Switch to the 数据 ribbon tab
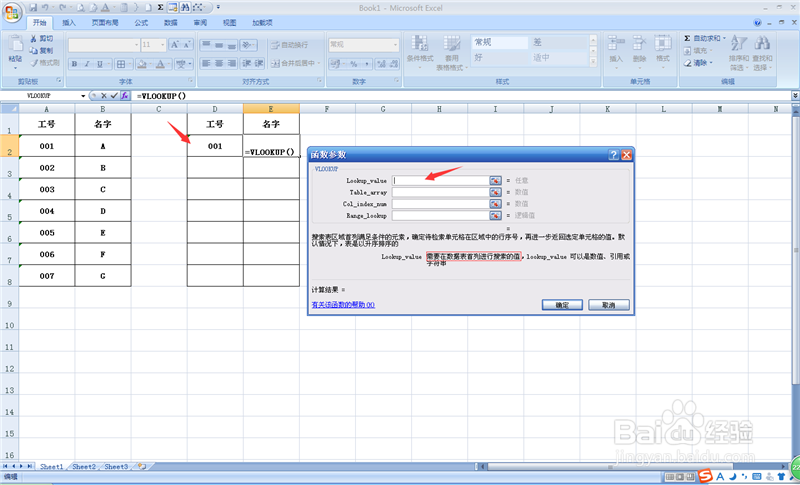The width and height of the screenshot is (800, 485). click(x=171, y=22)
